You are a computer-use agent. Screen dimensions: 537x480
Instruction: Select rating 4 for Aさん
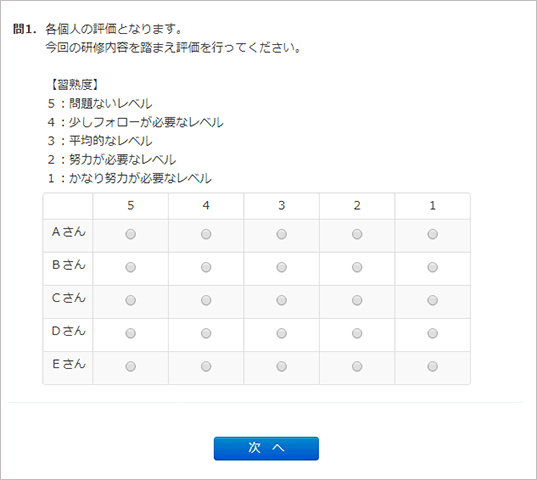tap(206, 234)
